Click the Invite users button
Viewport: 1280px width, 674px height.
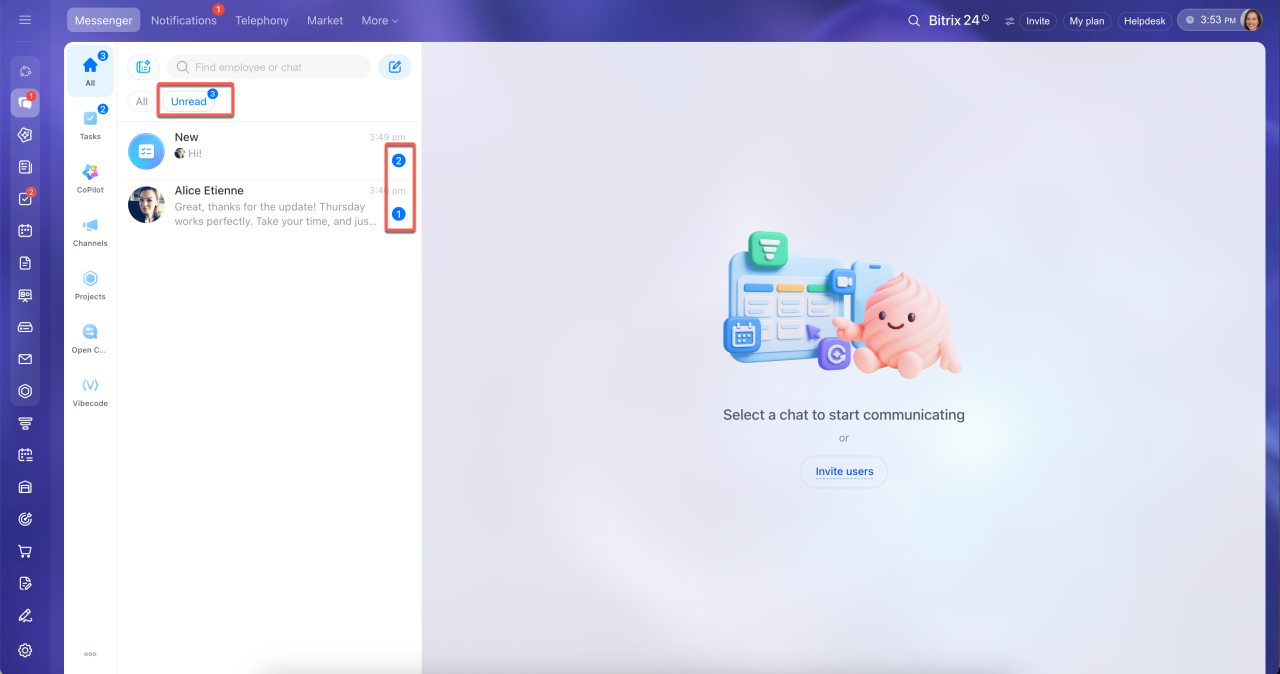point(844,472)
